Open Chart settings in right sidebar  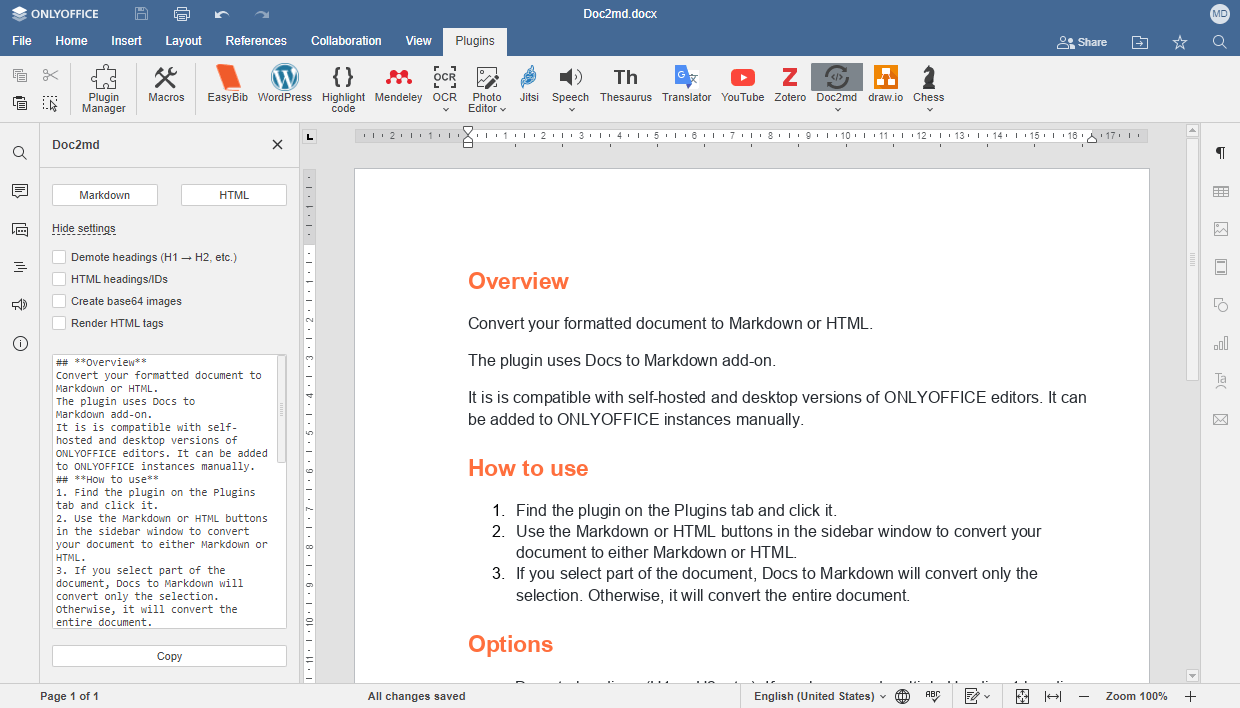coord(1221,343)
